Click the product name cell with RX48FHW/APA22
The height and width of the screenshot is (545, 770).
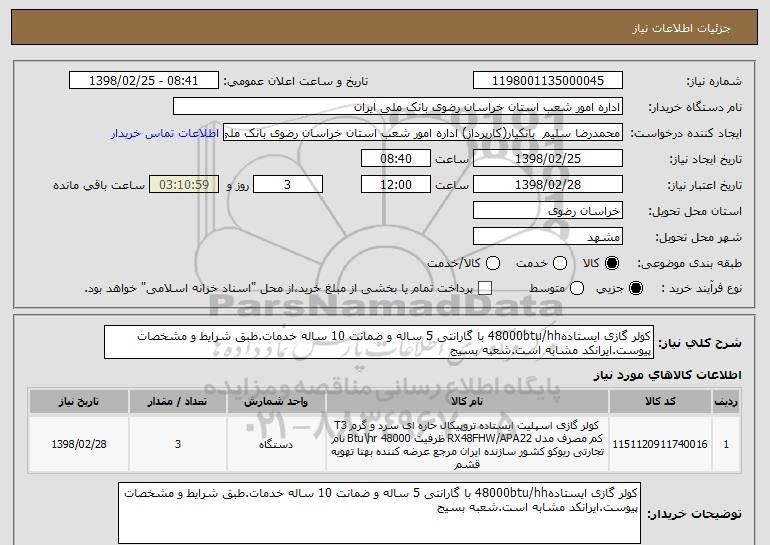[x=467, y=444]
